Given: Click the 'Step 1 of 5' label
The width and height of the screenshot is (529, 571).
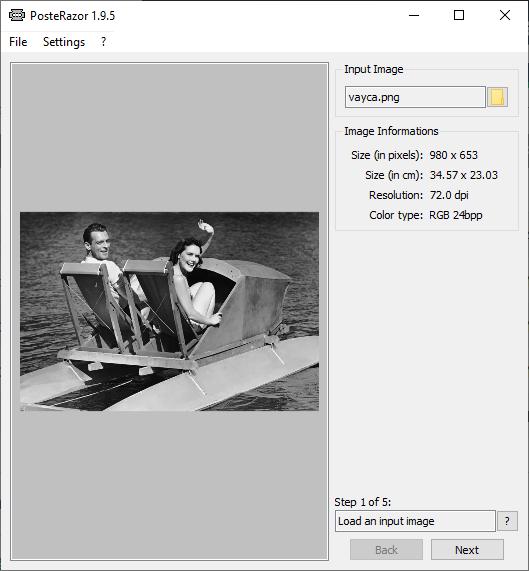Looking at the screenshot, I should coord(363,502).
